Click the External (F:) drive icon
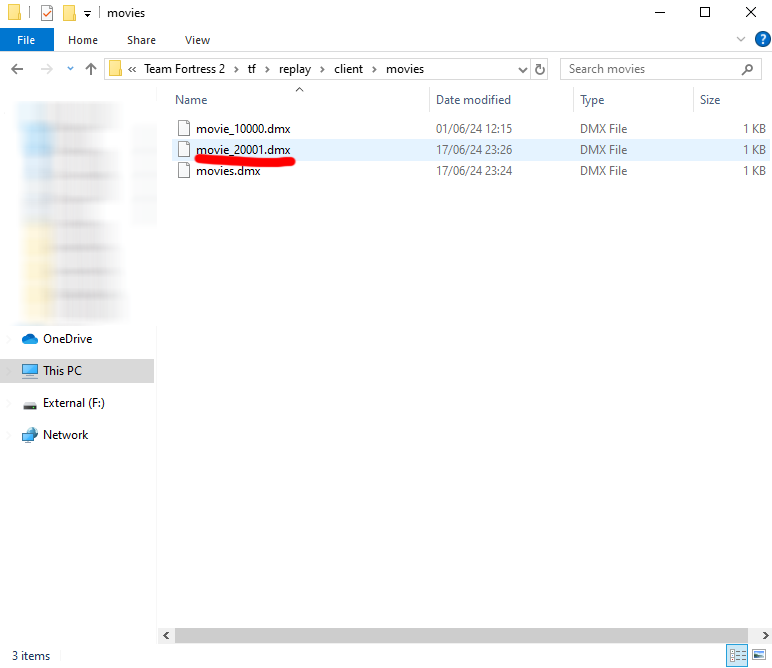772x668 pixels. coord(30,406)
